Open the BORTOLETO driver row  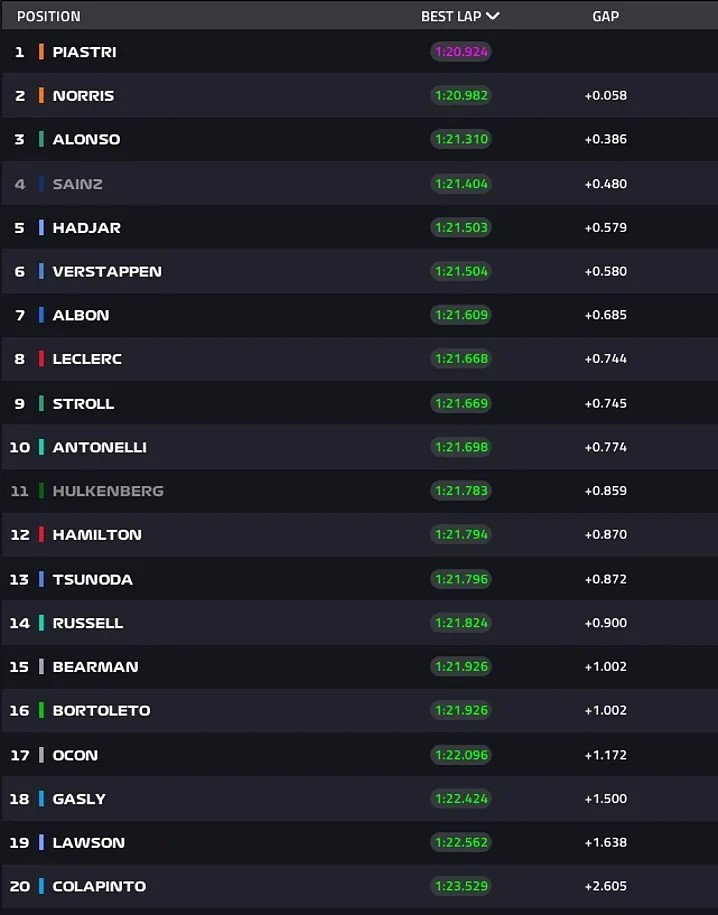click(101, 710)
